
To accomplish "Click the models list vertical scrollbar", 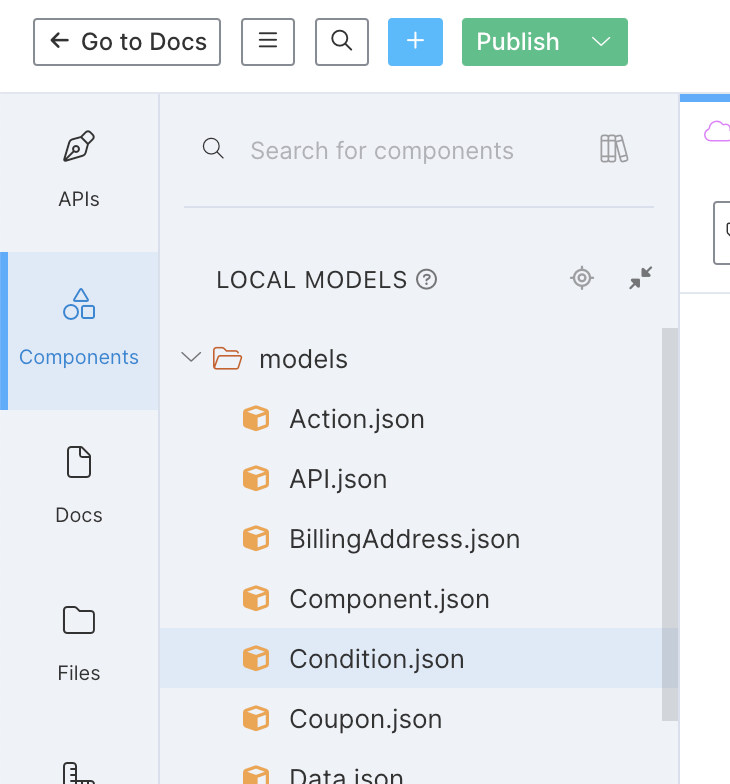I will (670, 520).
